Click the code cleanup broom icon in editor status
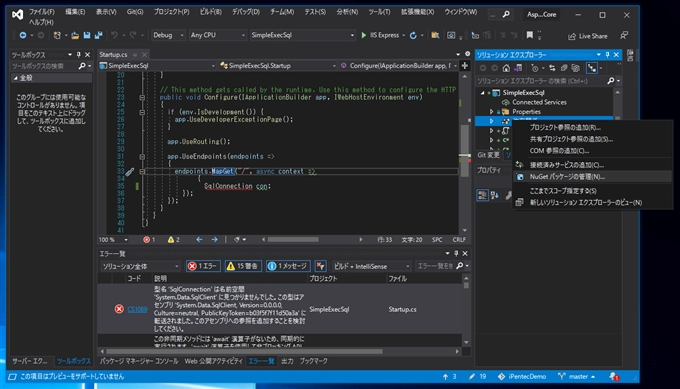This screenshot has width=680, height=389. point(237,239)
